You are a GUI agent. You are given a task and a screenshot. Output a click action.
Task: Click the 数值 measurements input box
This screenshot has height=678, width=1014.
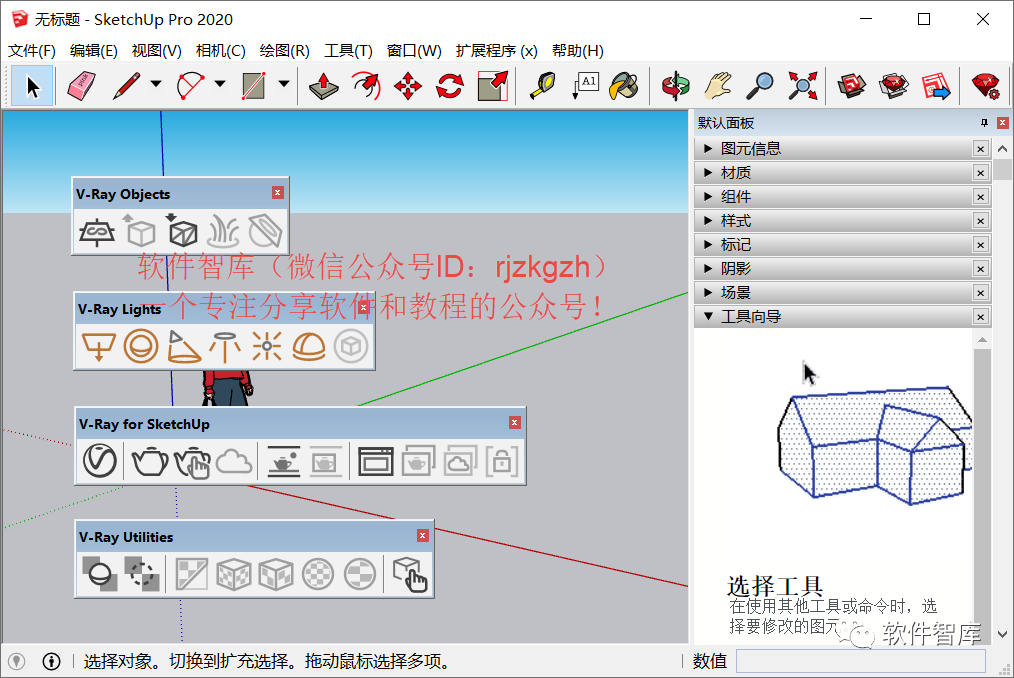860,661
